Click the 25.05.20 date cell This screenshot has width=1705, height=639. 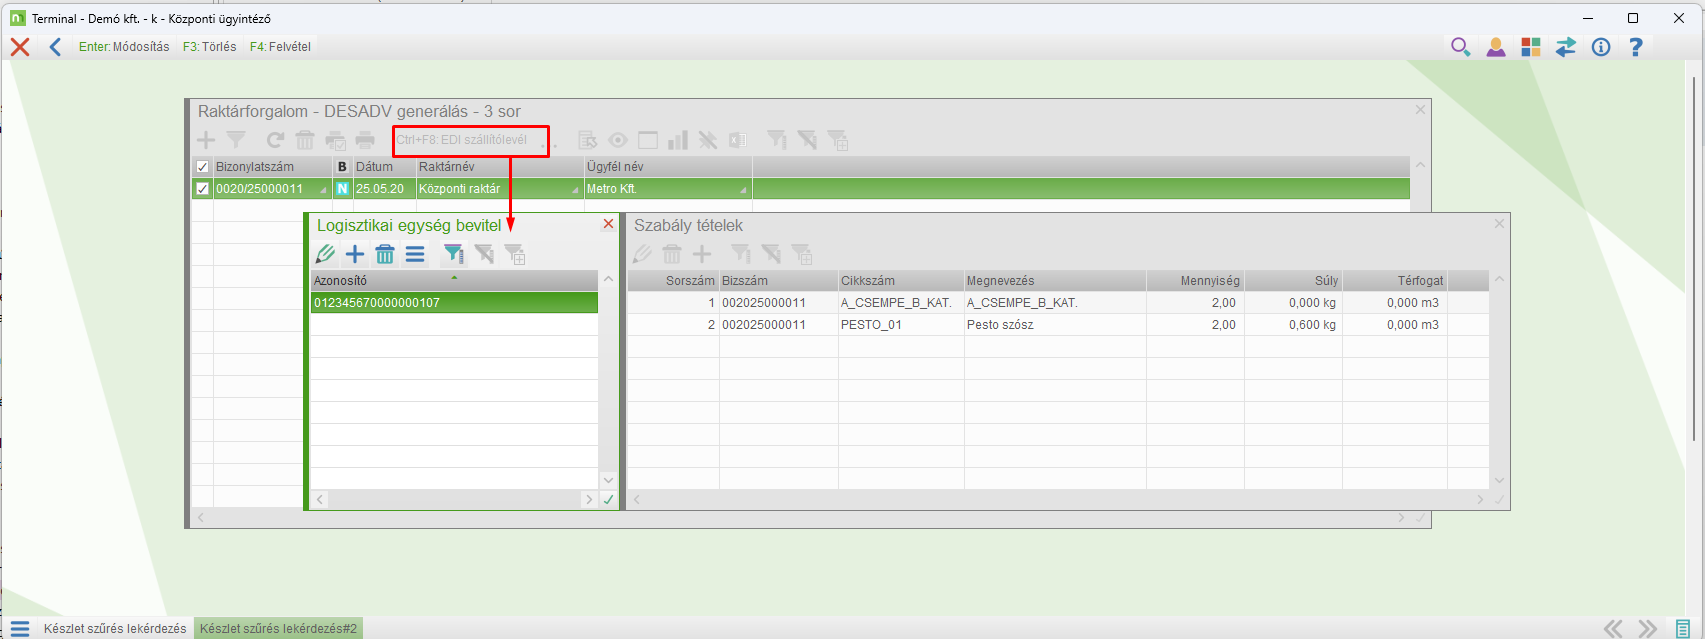coord(385,189)
